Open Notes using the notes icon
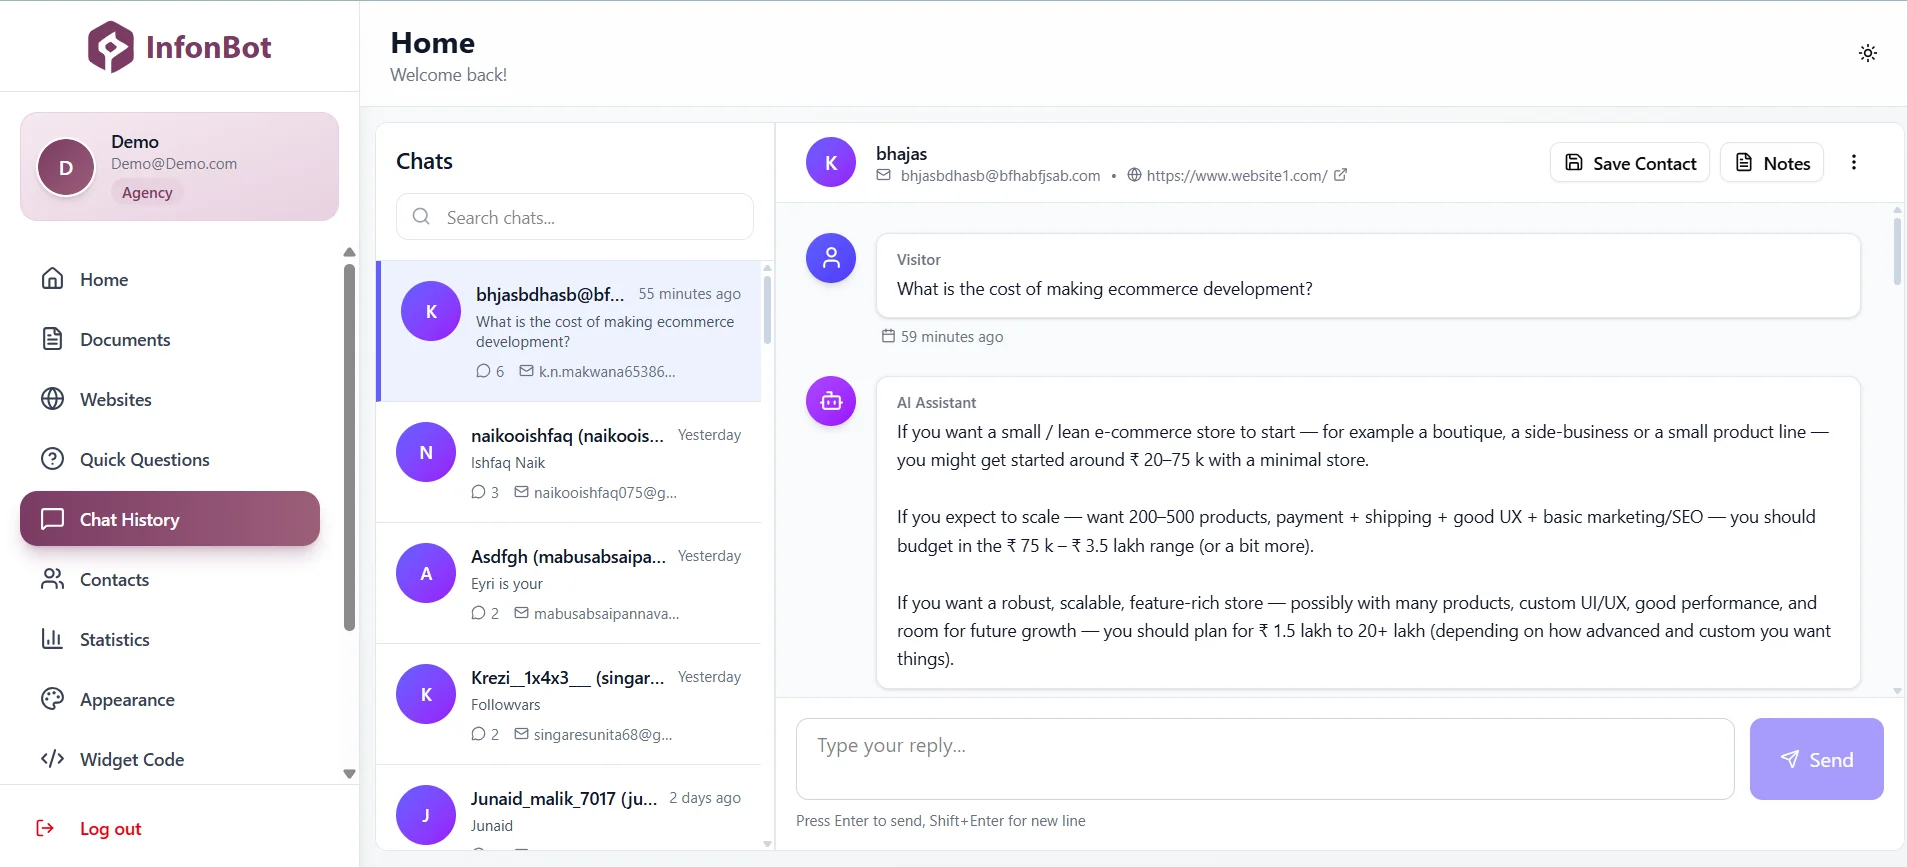 1745,162
